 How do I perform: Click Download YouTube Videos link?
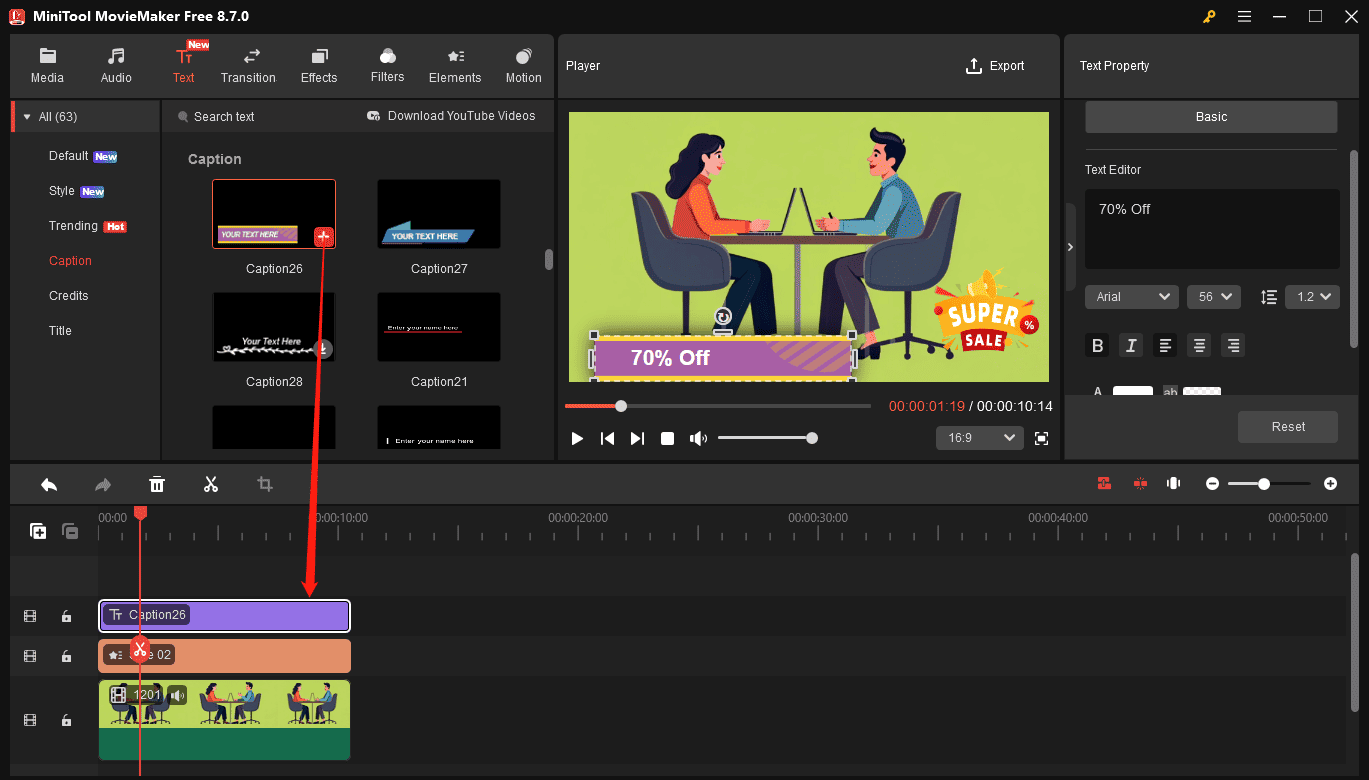coord(451,116)
